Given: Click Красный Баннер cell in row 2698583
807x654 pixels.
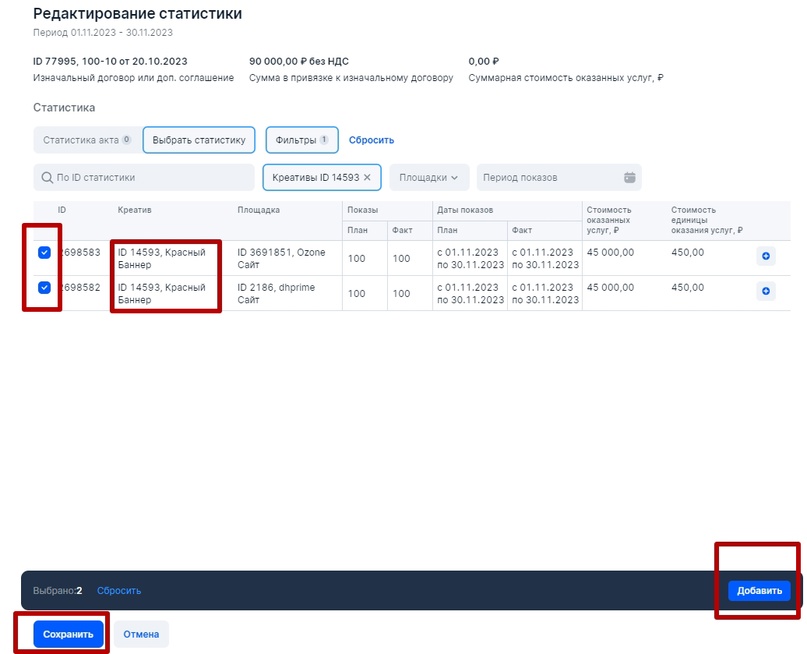Looking at the screenshot, I should tap(162, 258).
